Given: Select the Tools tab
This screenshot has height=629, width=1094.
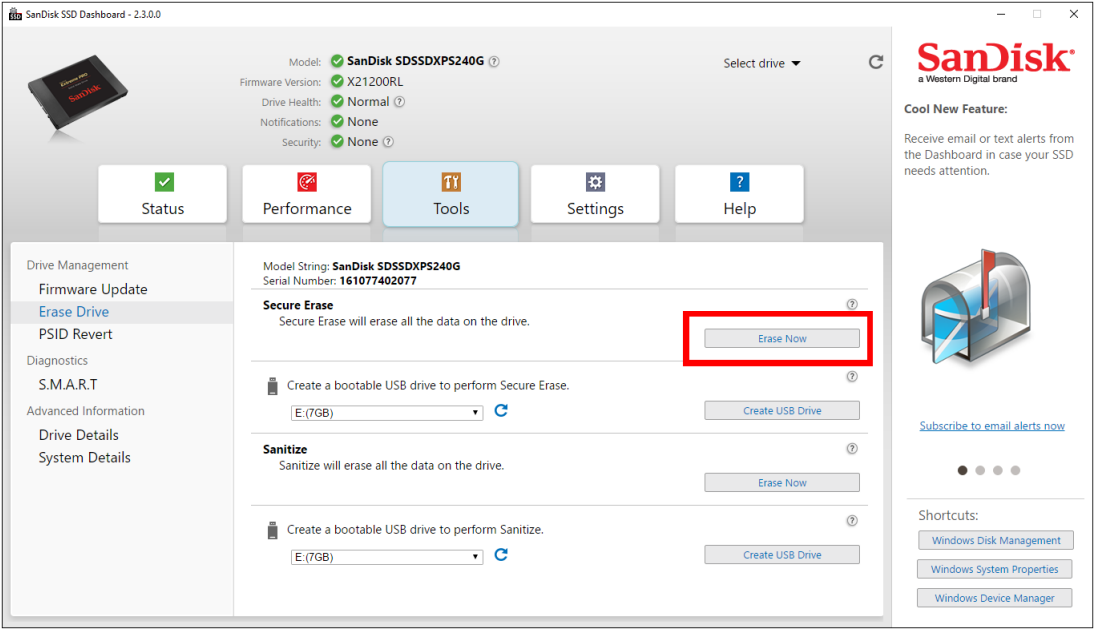Looking at the screenshot, I should click(451, 194).
